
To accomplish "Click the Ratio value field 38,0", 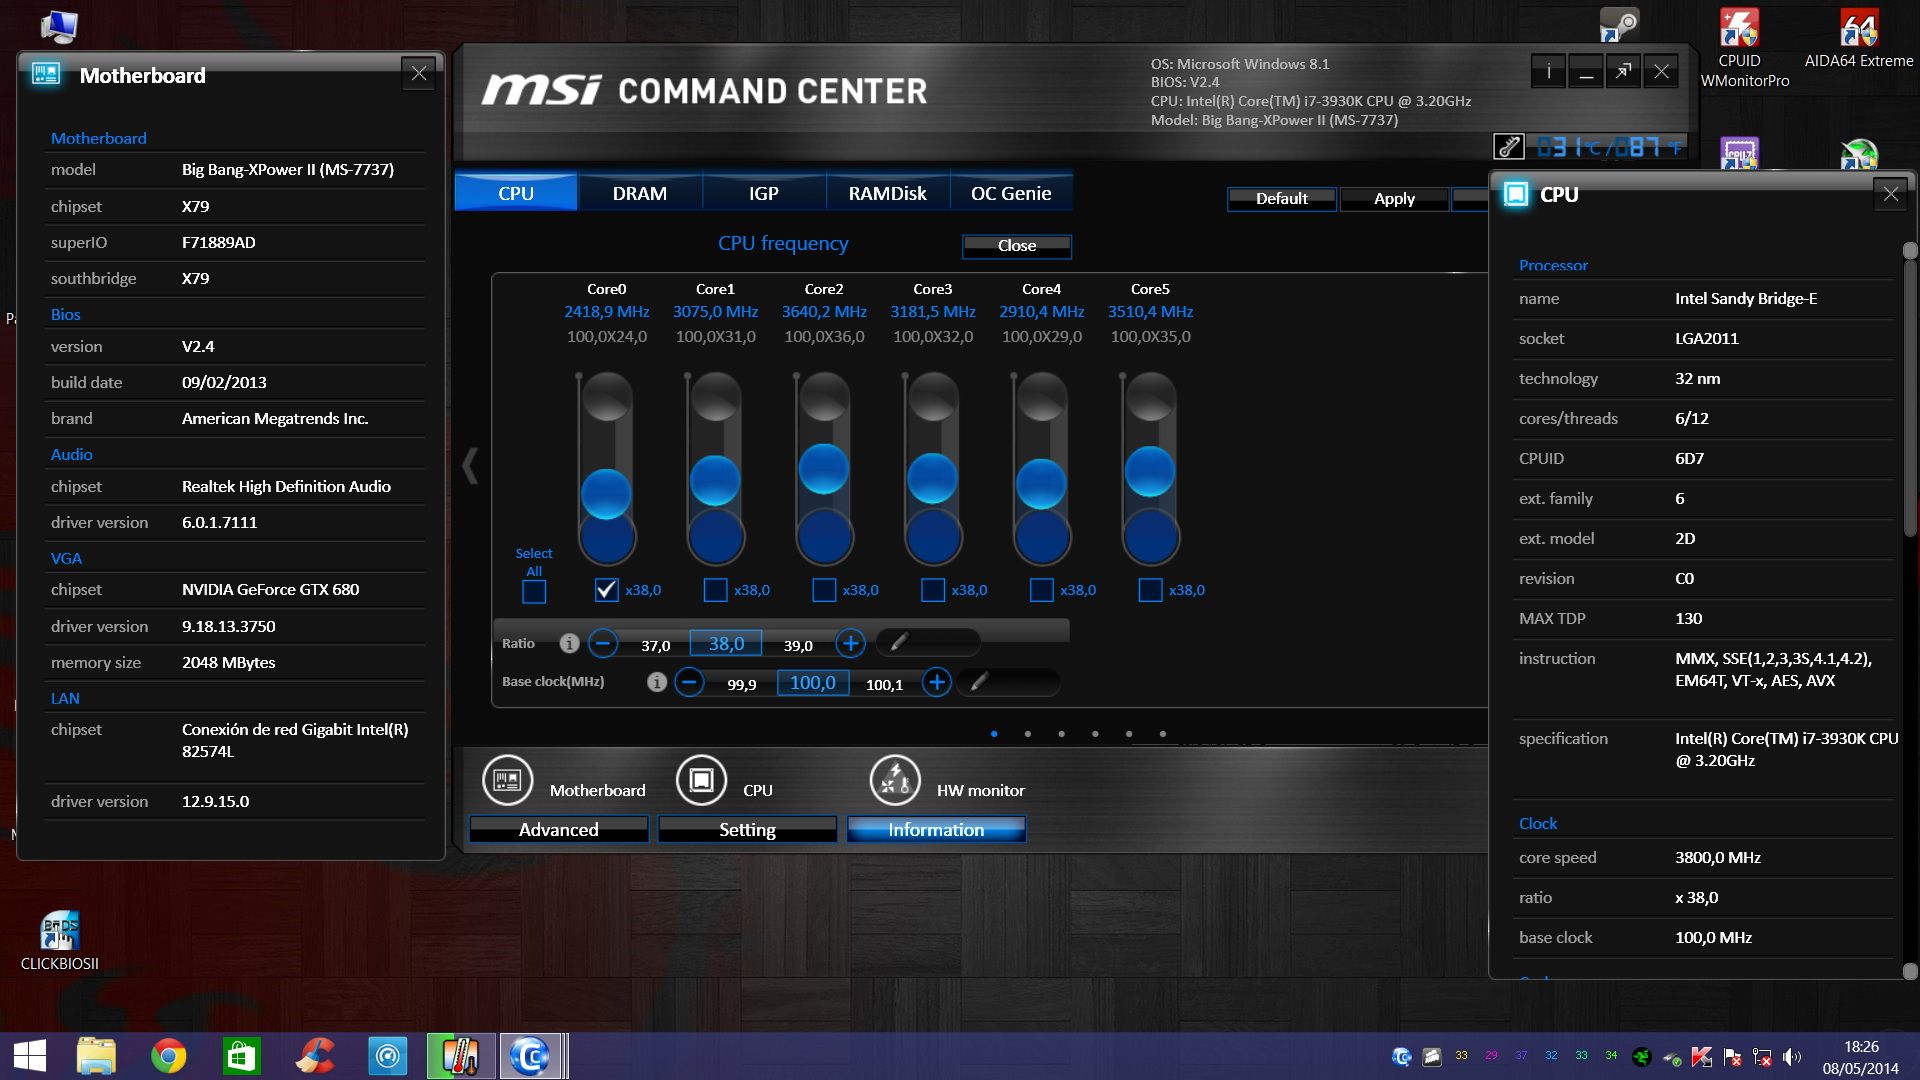I will coord(726,643).
